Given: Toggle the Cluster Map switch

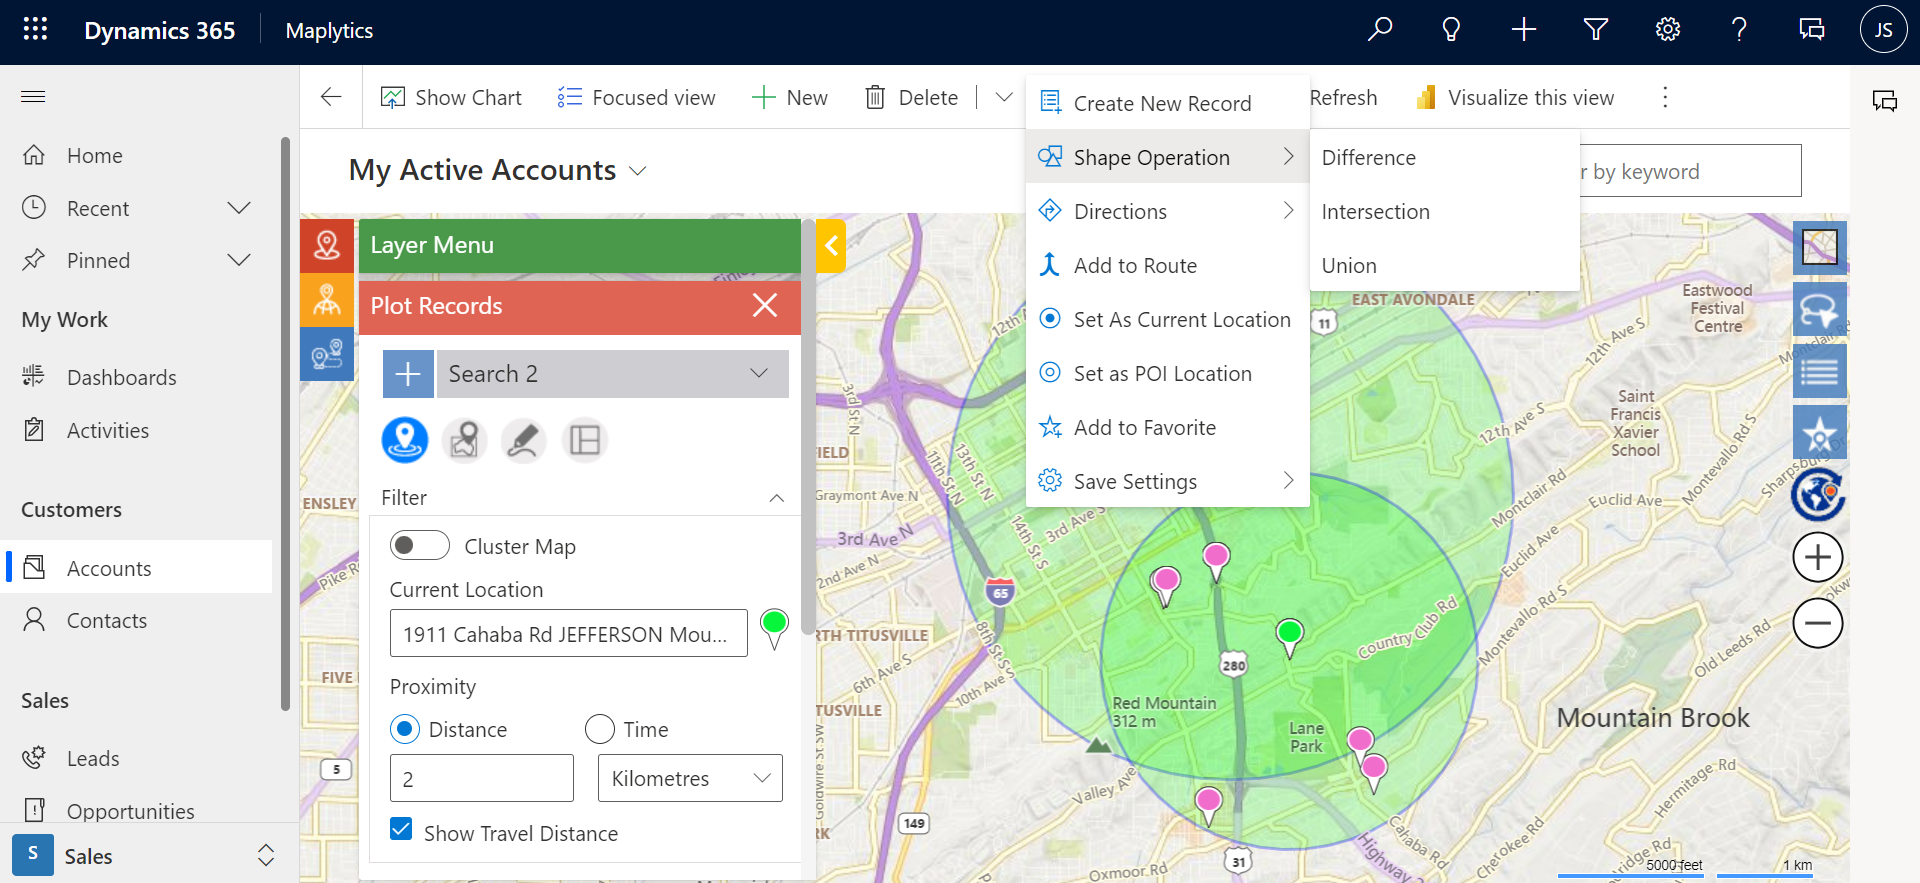Looking at the screenshot, I should click(x=419, y=546).
